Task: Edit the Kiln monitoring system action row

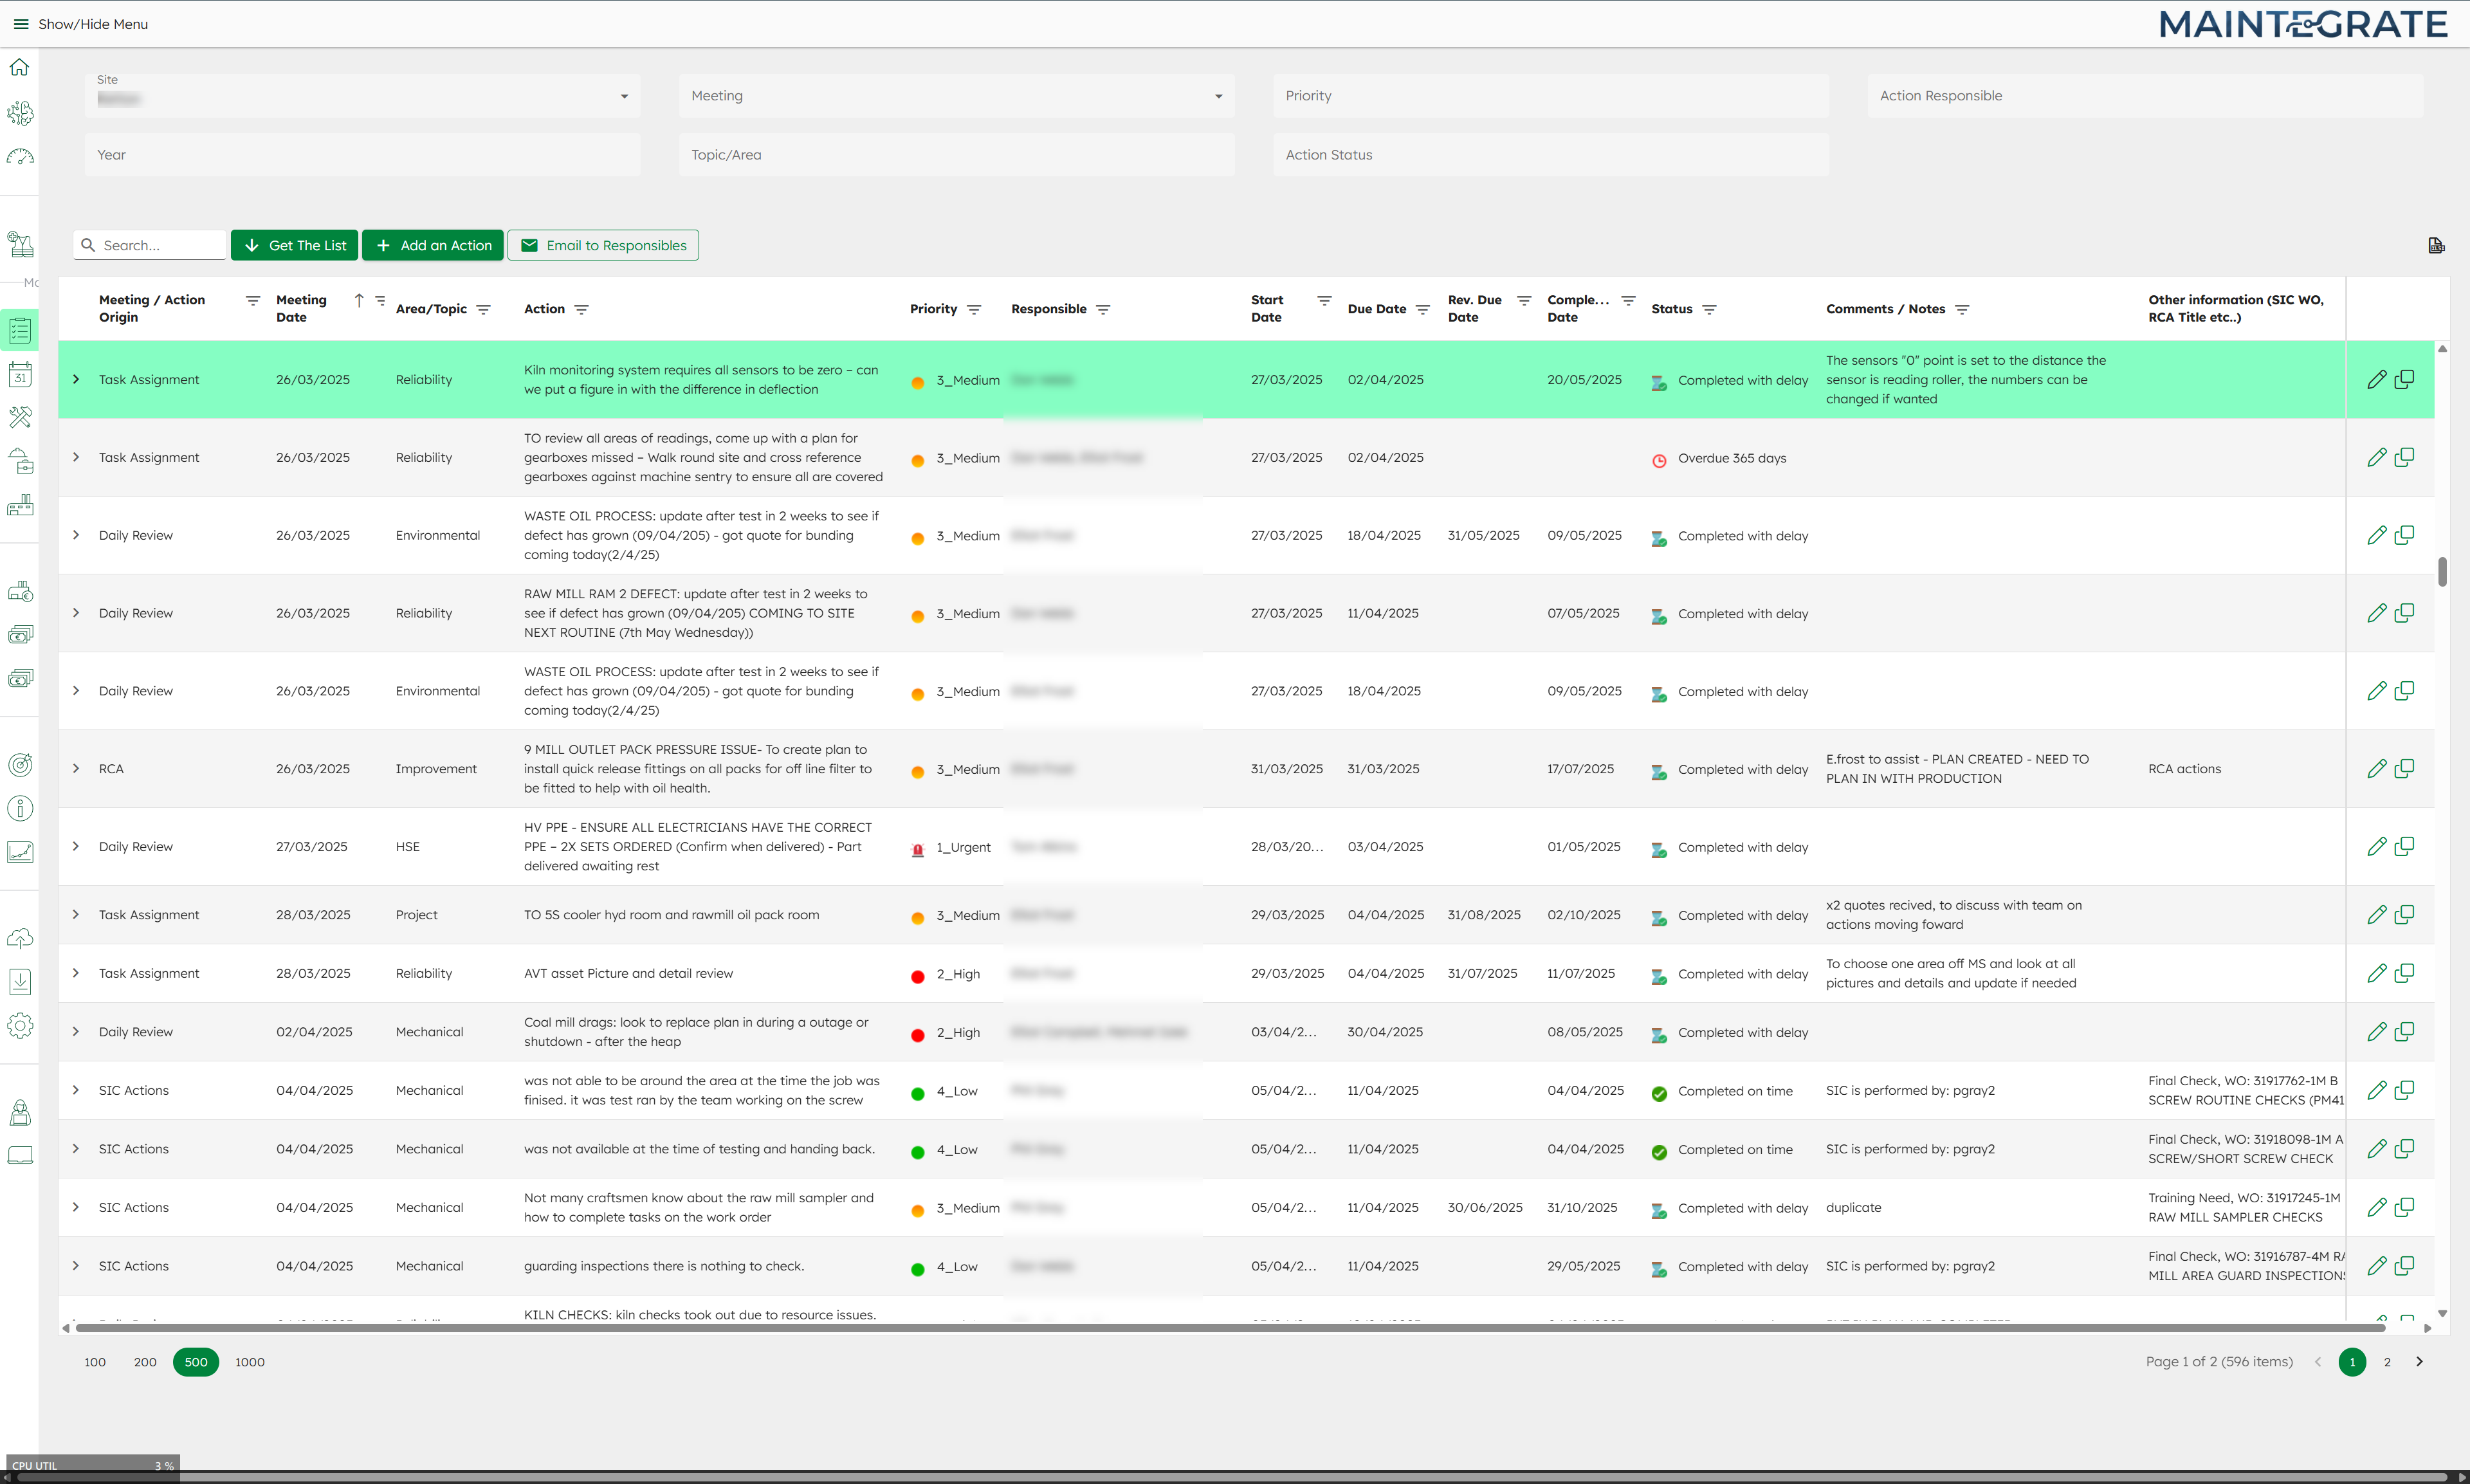Action: pos(2376,380)
